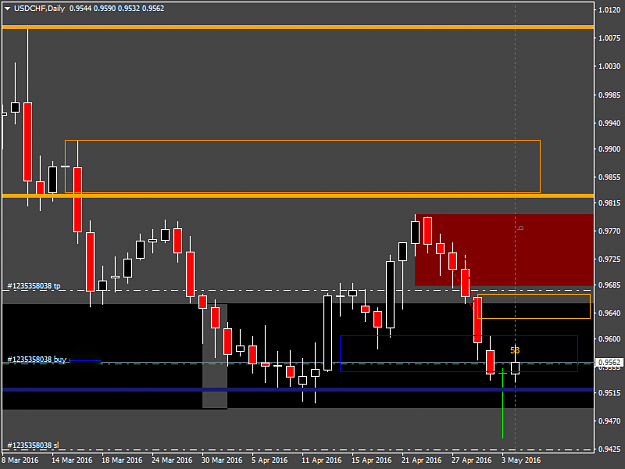Click the 0.9815 price scale value
Screen dimensions: 625x469
609,203
